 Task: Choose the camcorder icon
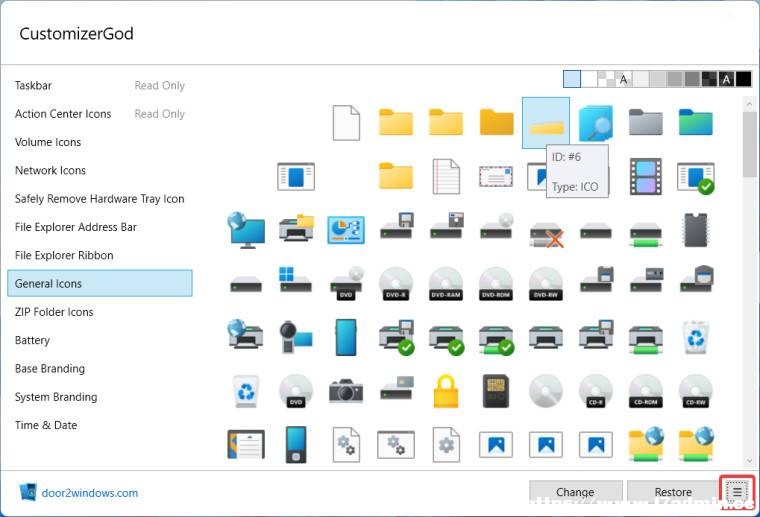tap(296, 337)
